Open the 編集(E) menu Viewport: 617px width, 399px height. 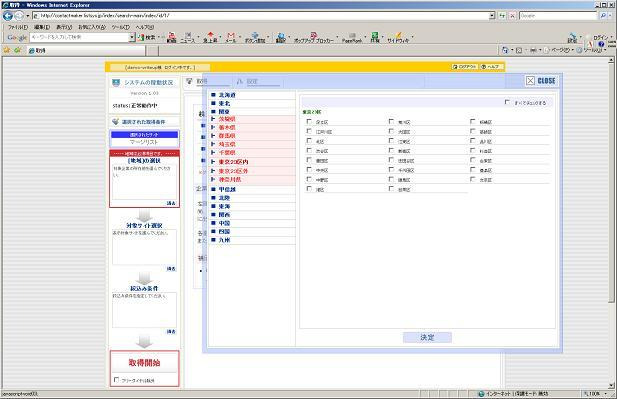pyautogui.click(x=42, y=27)
